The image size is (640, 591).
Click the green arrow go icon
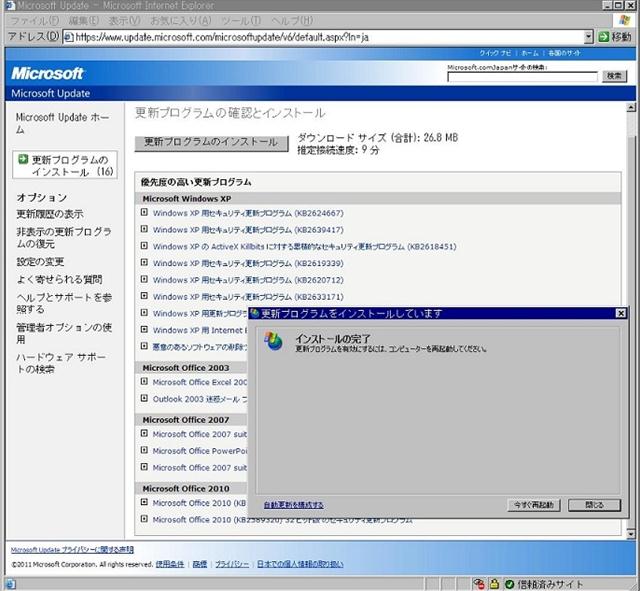pos(603,37)
